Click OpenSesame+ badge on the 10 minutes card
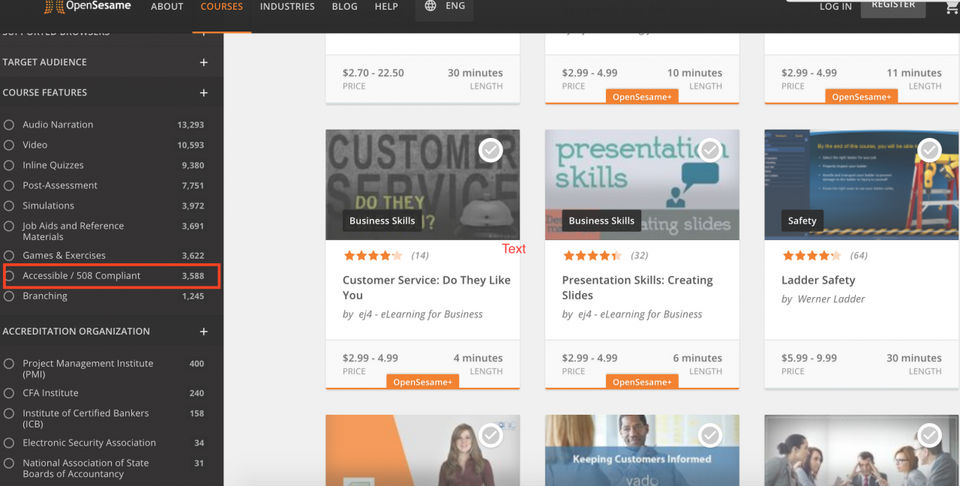 point(642,97)
